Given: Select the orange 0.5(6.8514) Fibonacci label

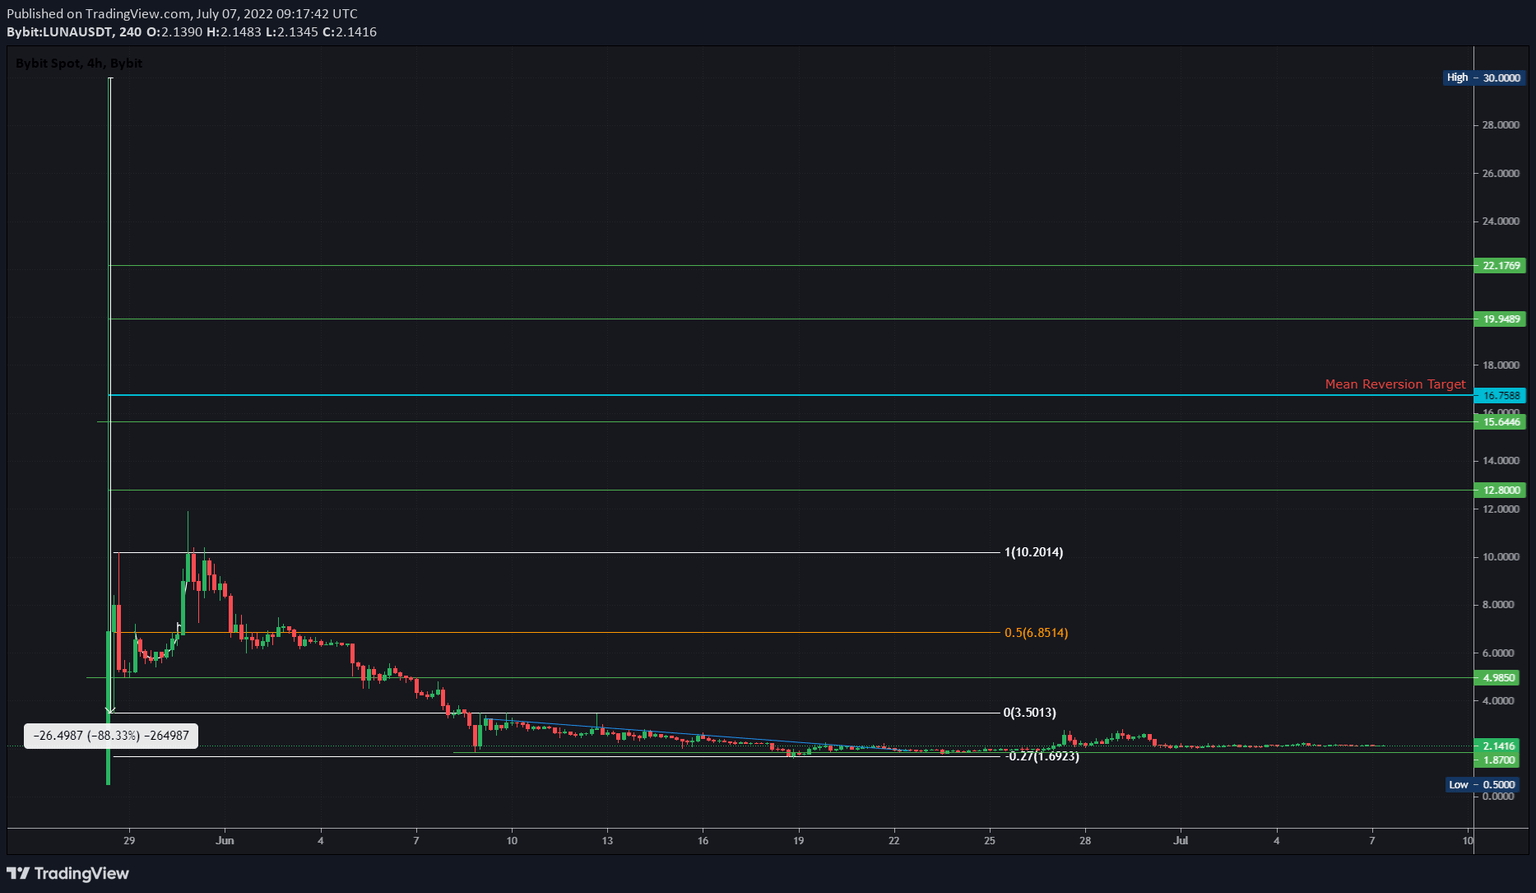Looking at the screenshot, I should pos(1036,632).
